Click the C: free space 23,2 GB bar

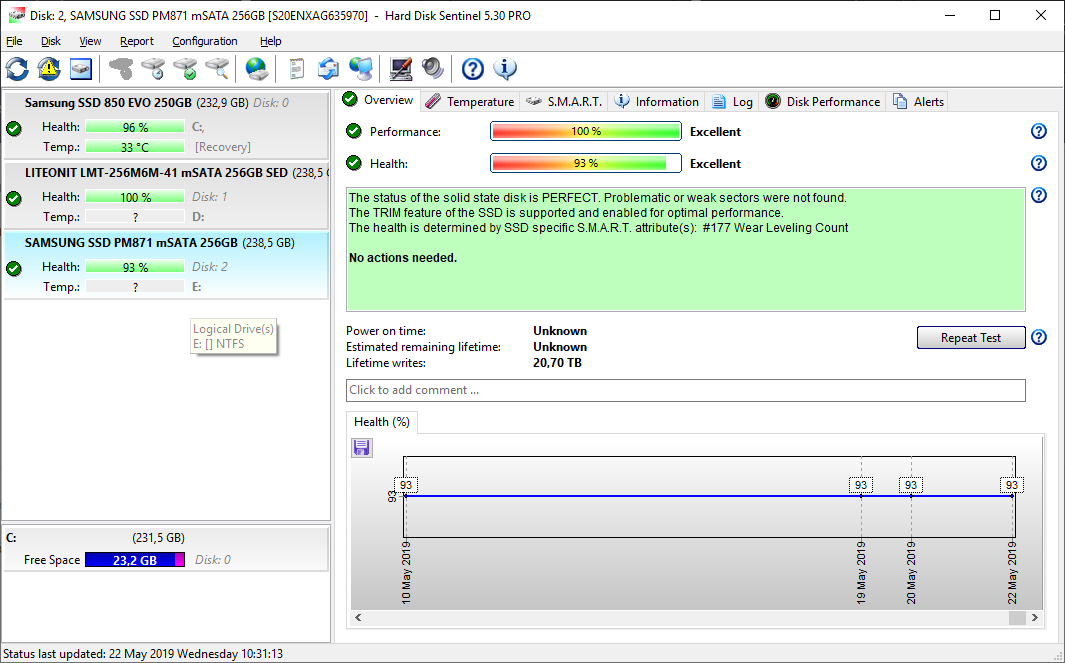click(x=134, y=560)
